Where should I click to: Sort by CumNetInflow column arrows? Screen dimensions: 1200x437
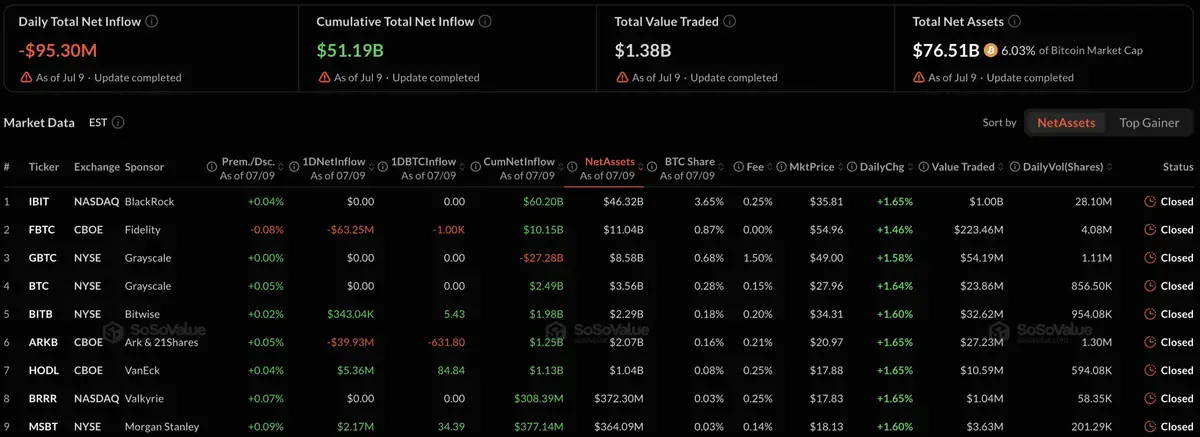pos(560,167)
